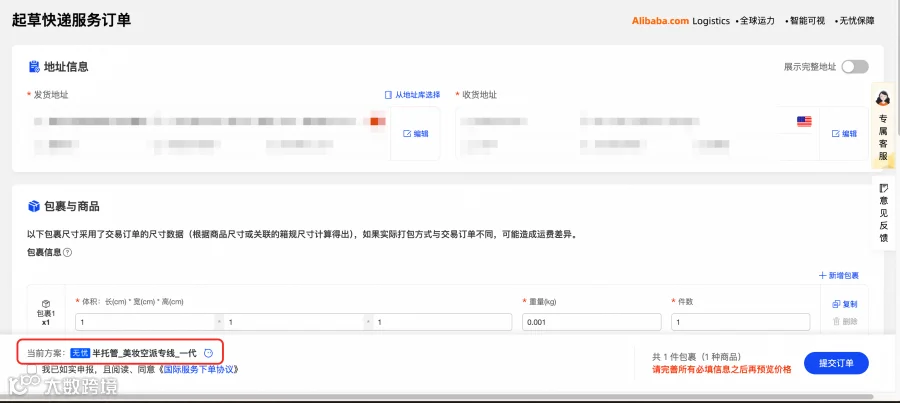
Task: Edit the receiving address
Action: [844, 134]
